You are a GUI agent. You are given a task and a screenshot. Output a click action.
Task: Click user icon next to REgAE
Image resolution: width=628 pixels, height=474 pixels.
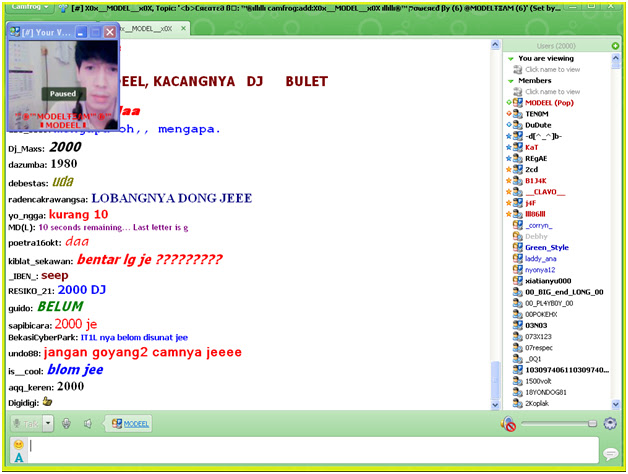coord(518,158)
